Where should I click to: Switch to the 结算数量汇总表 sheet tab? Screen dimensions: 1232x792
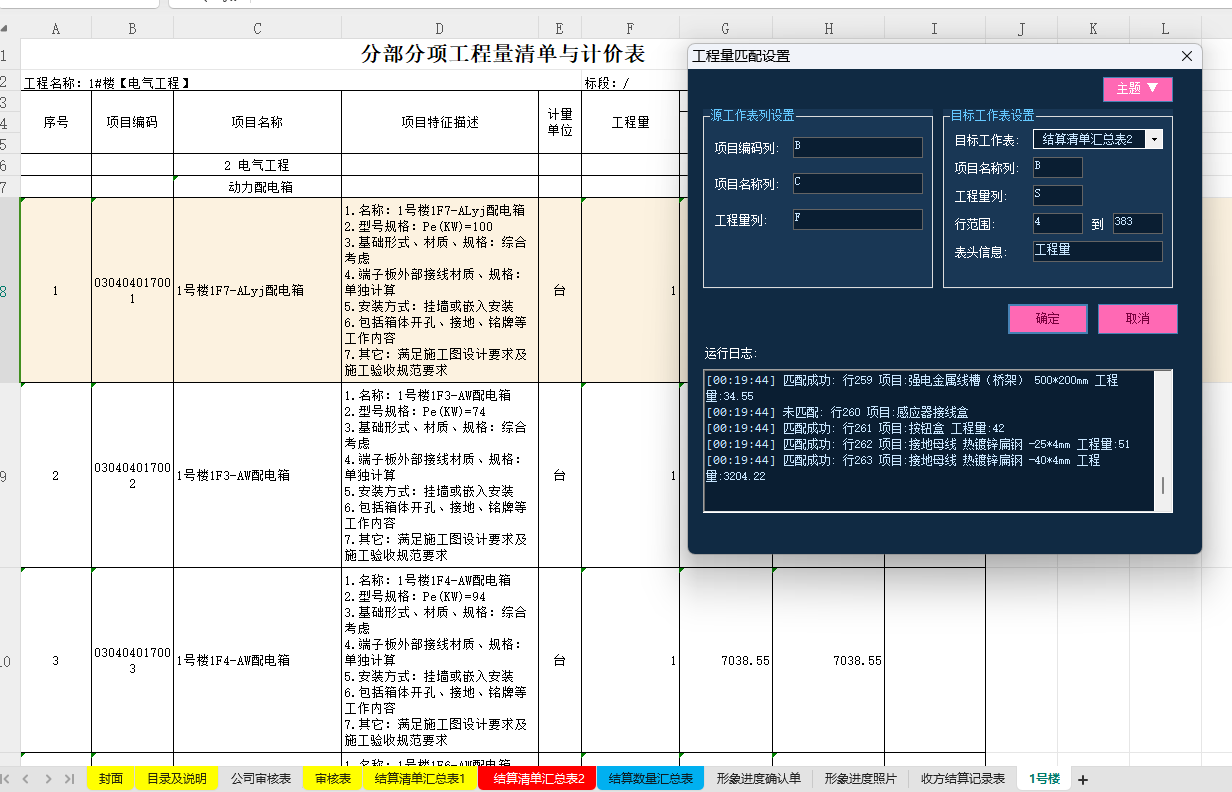pos(651,779)
